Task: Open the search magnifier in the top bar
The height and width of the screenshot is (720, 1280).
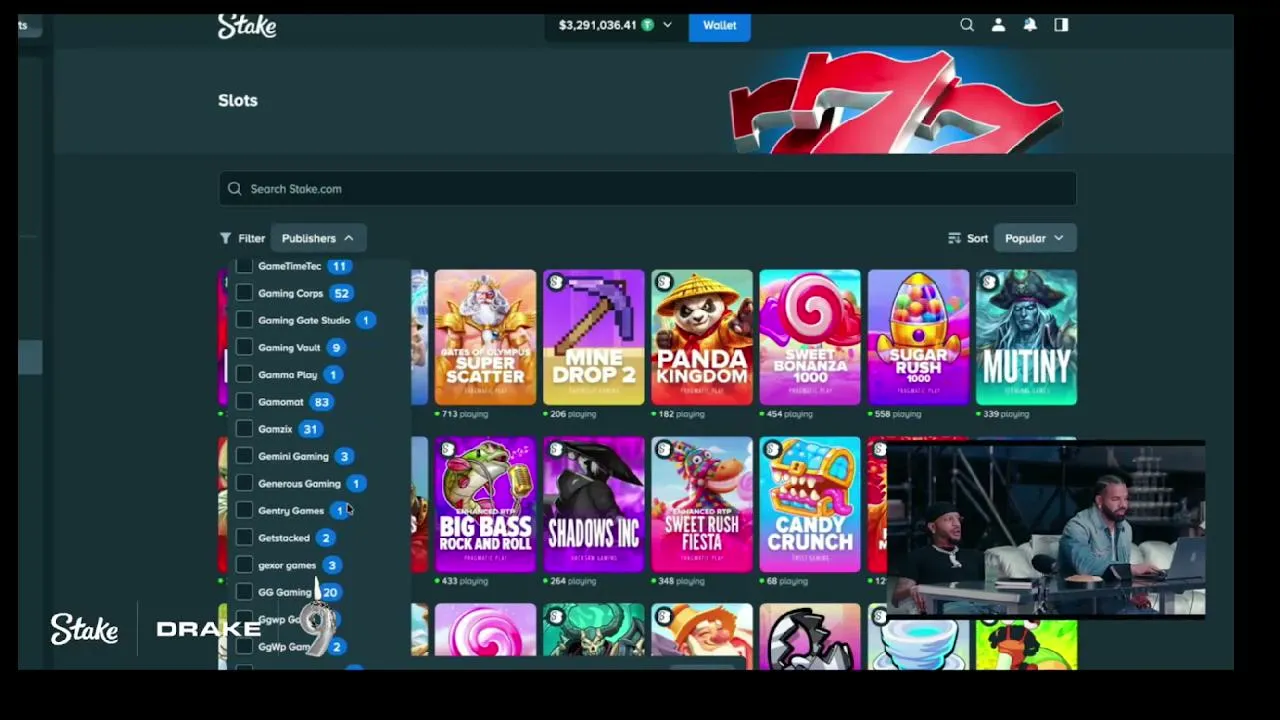Action: [967, 25]
